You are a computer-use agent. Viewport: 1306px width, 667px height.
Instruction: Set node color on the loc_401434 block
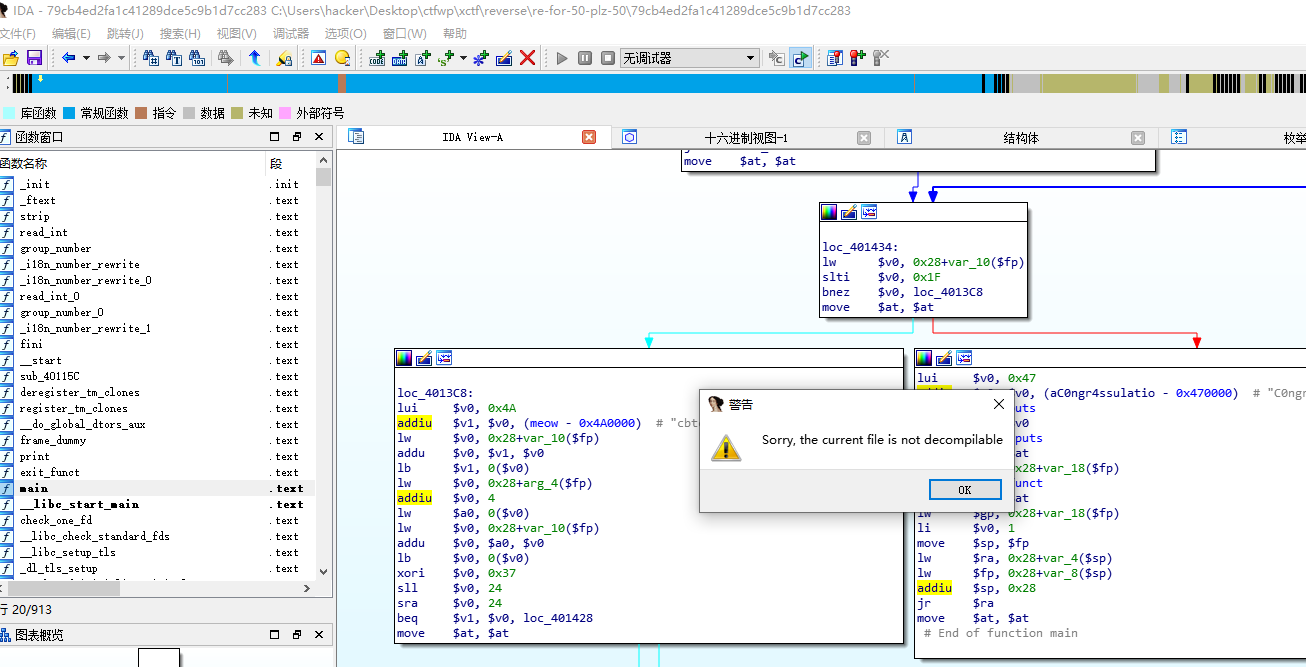coord(829,212)
